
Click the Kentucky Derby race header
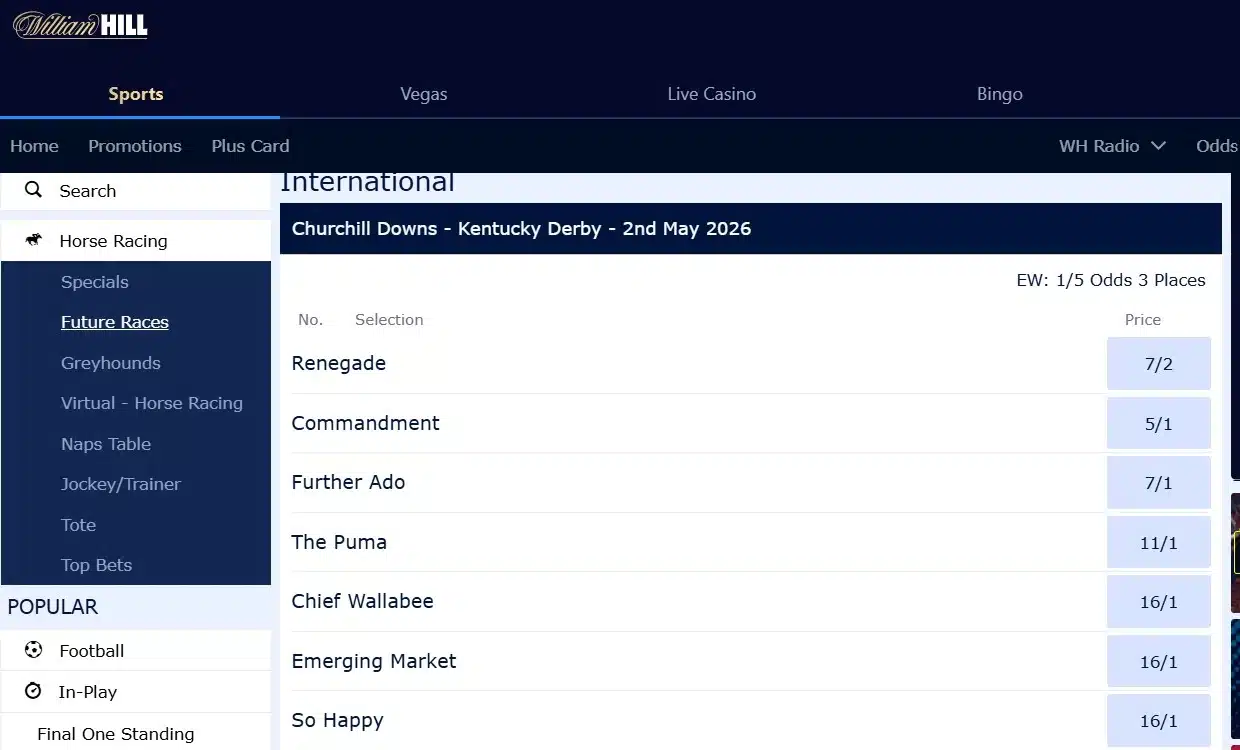pos(751,229)
